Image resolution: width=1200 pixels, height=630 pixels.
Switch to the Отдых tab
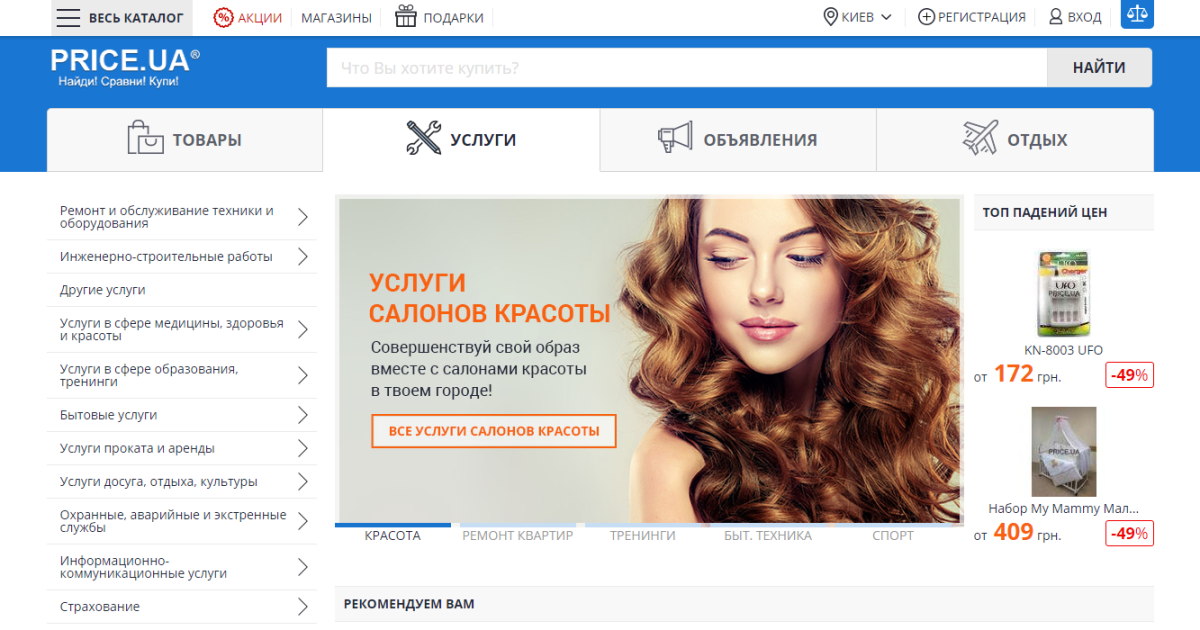point(1015,140)
